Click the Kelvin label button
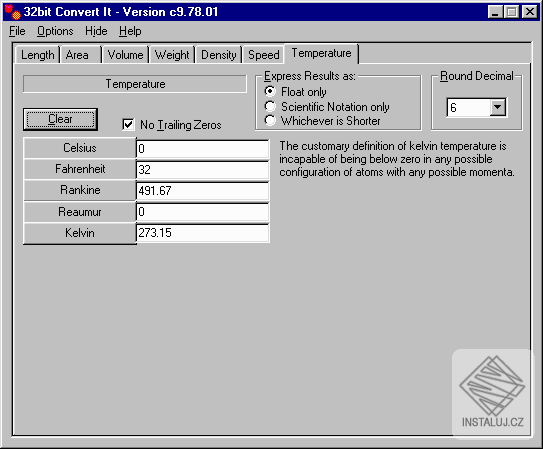This screenshot has width=543, height=449. click(80, 233)
